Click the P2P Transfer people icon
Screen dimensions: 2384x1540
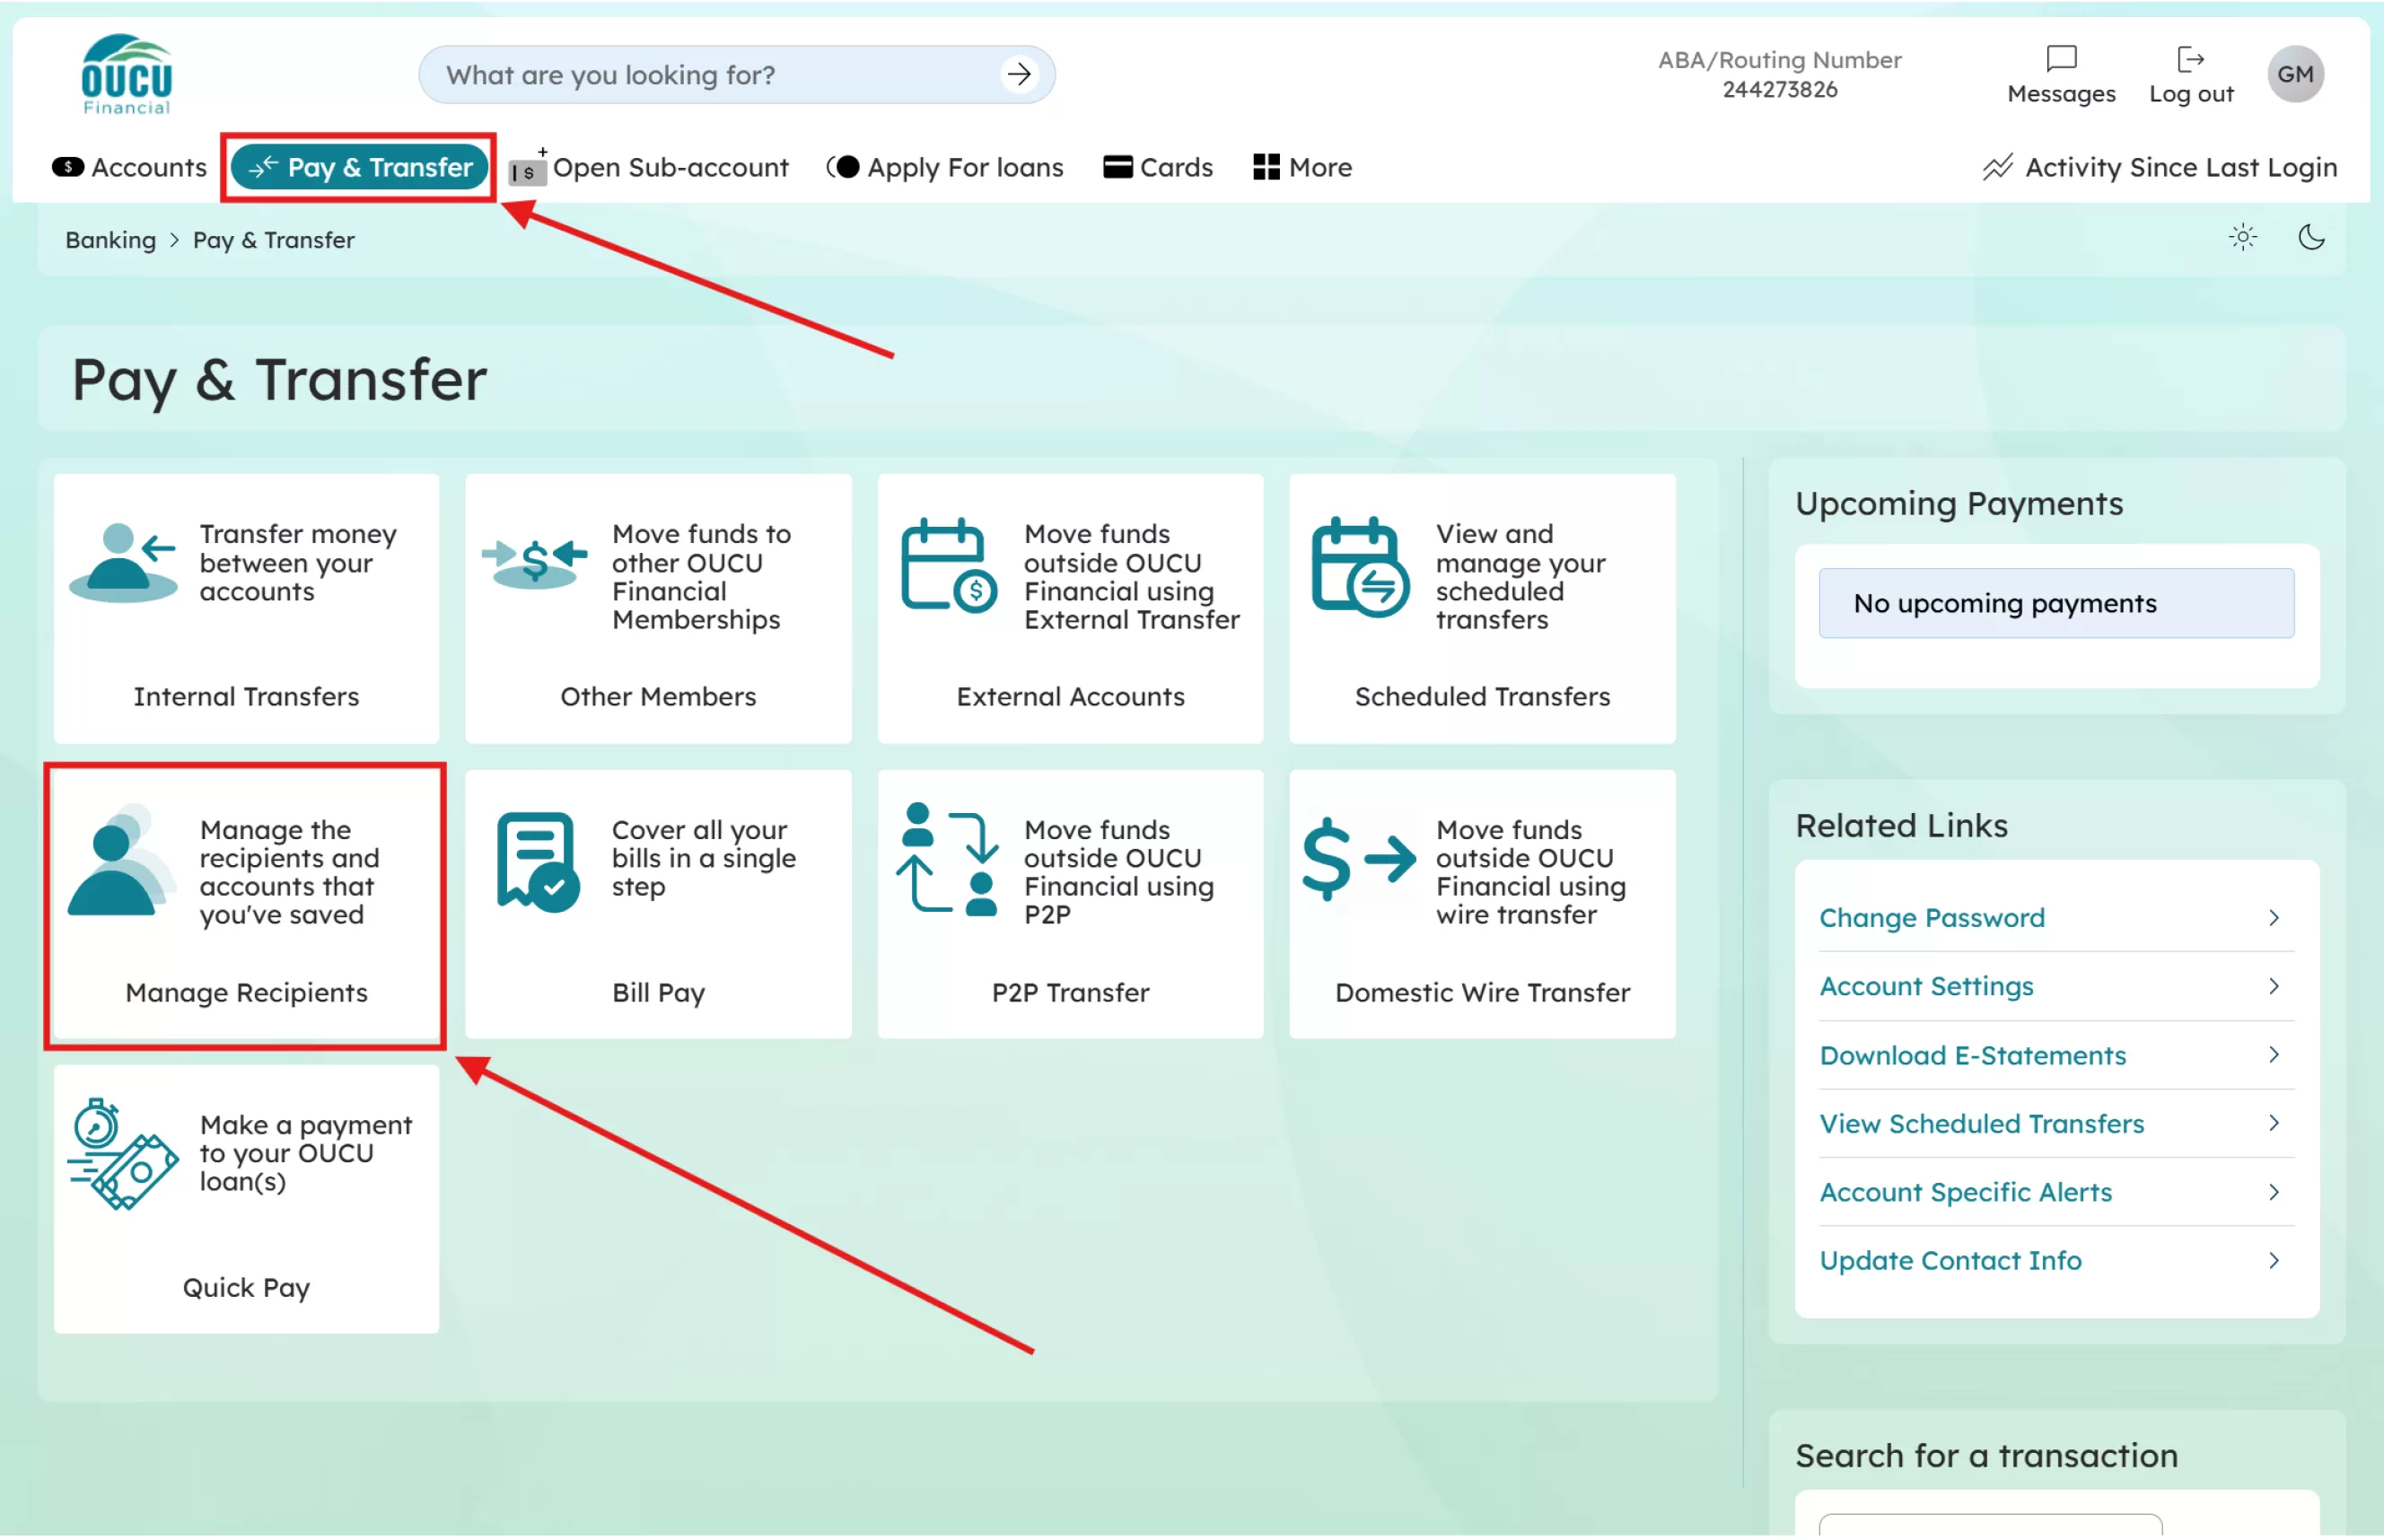948,860
